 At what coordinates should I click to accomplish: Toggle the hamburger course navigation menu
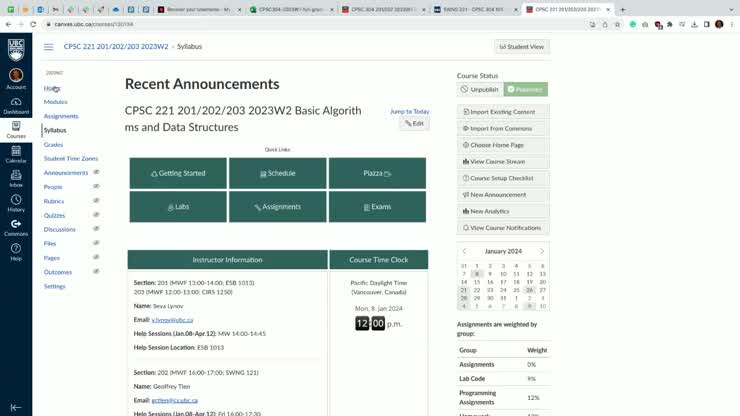tap(48, 47)
